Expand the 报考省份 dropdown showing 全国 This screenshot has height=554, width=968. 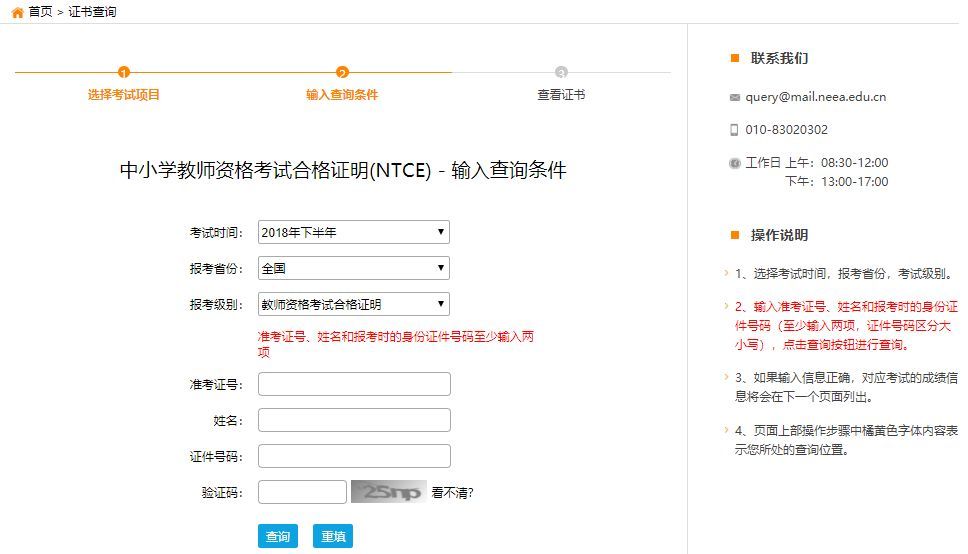tap(354, 268)
